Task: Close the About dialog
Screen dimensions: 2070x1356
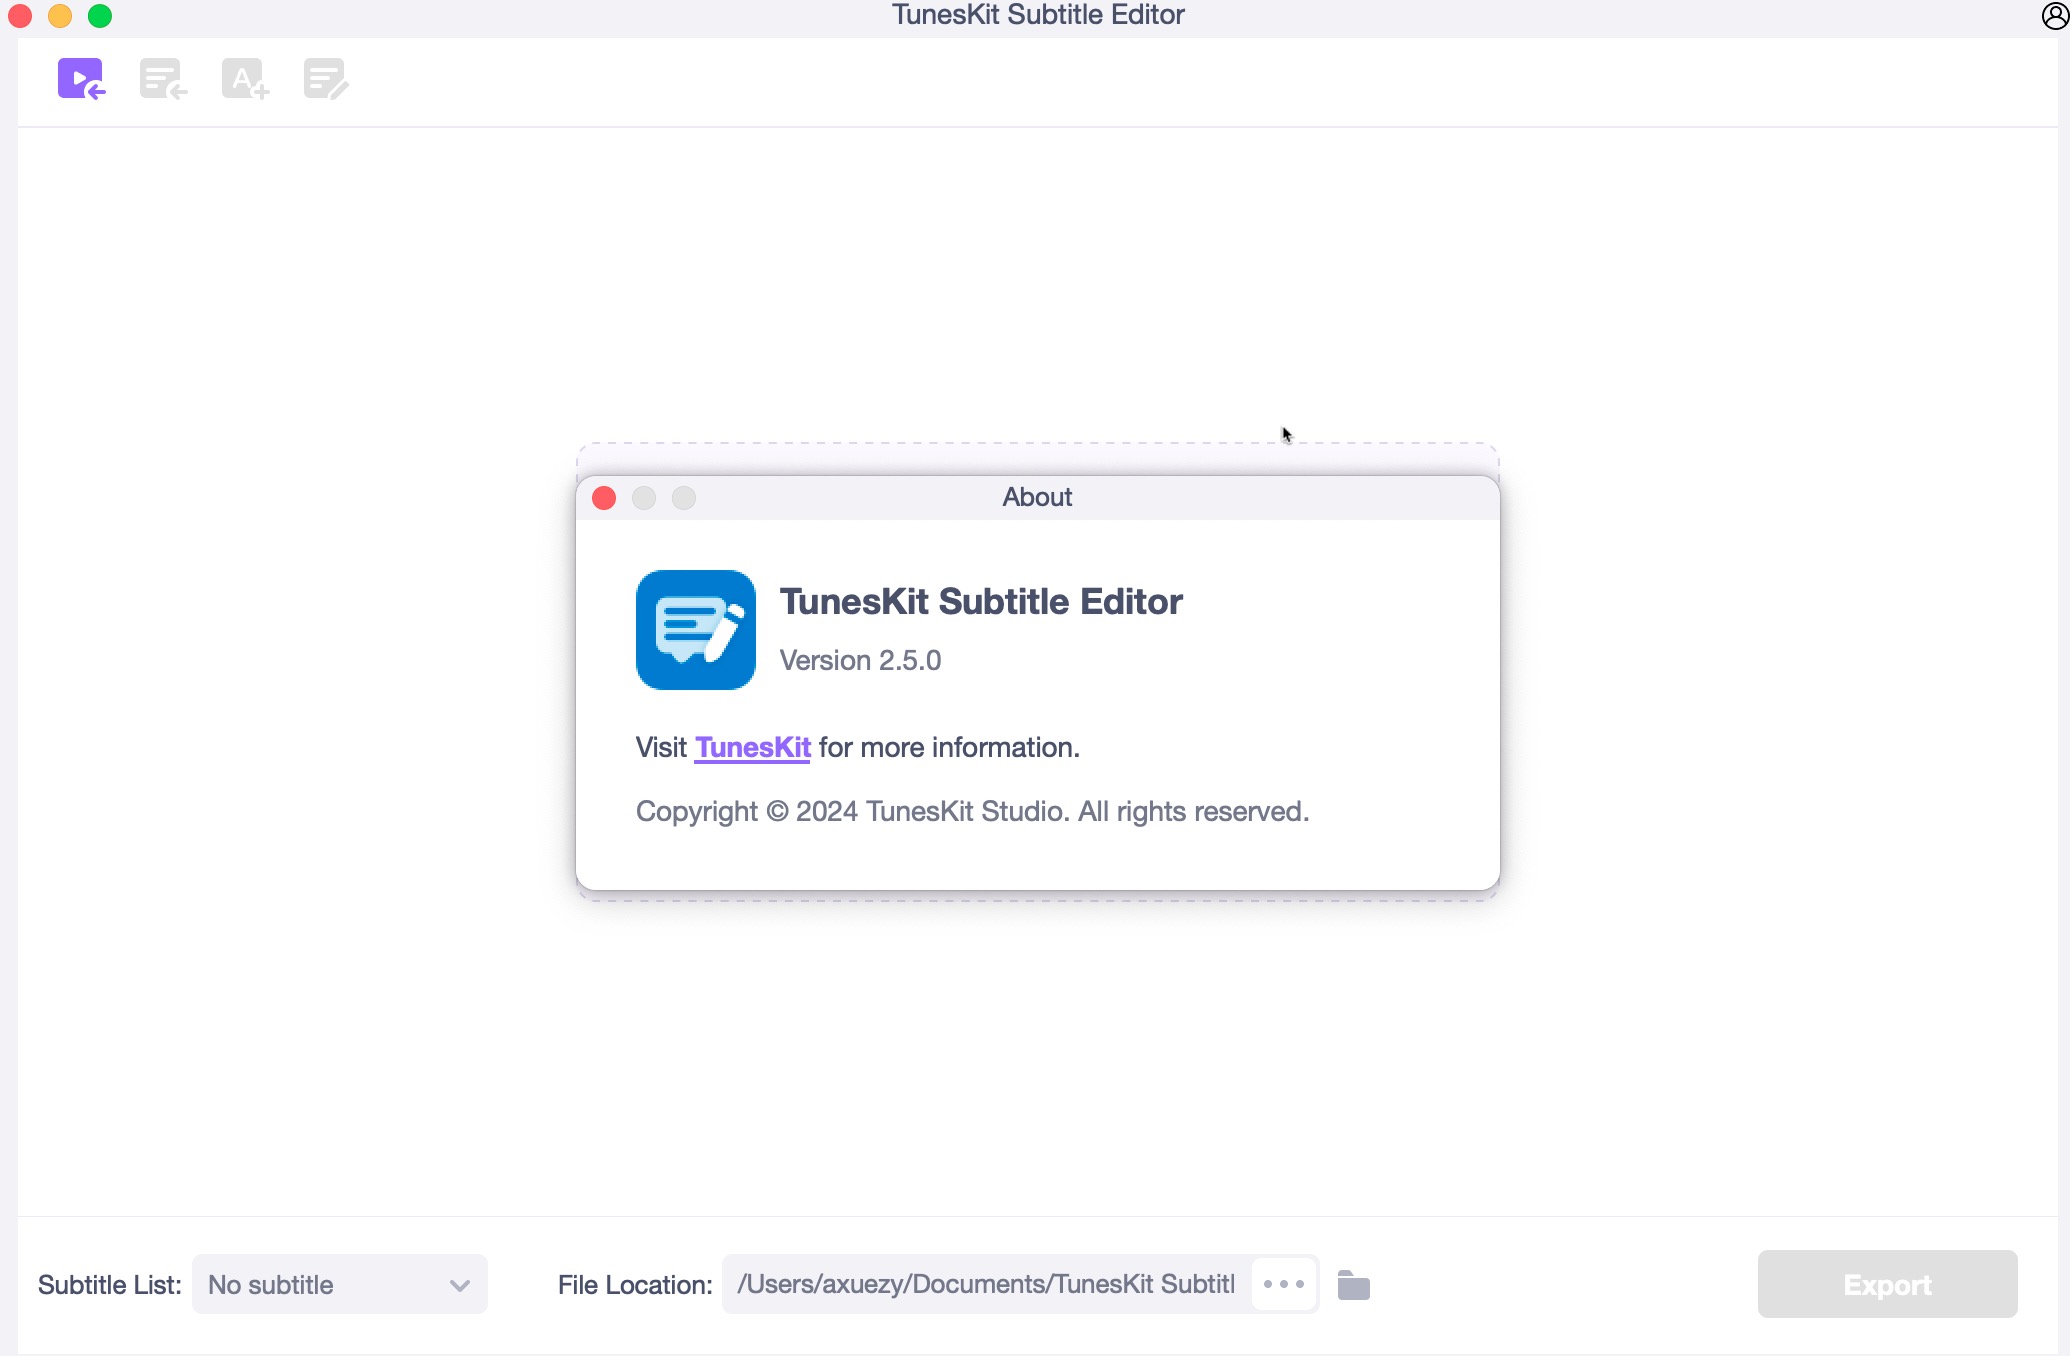Action: [x=604, y=498]
